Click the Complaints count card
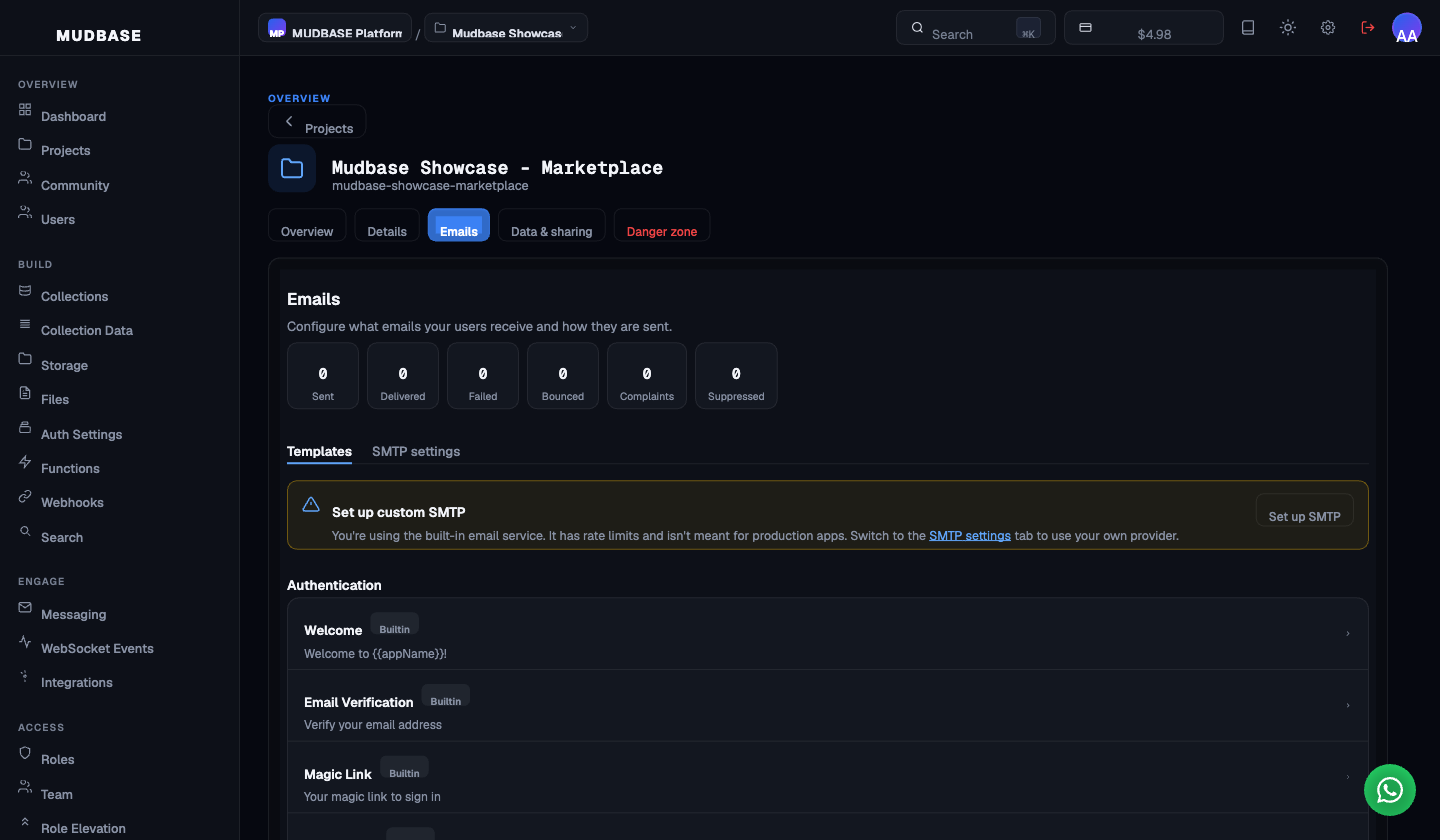The height and width of the screenshot is (840, 1440). tap(647, 376)
